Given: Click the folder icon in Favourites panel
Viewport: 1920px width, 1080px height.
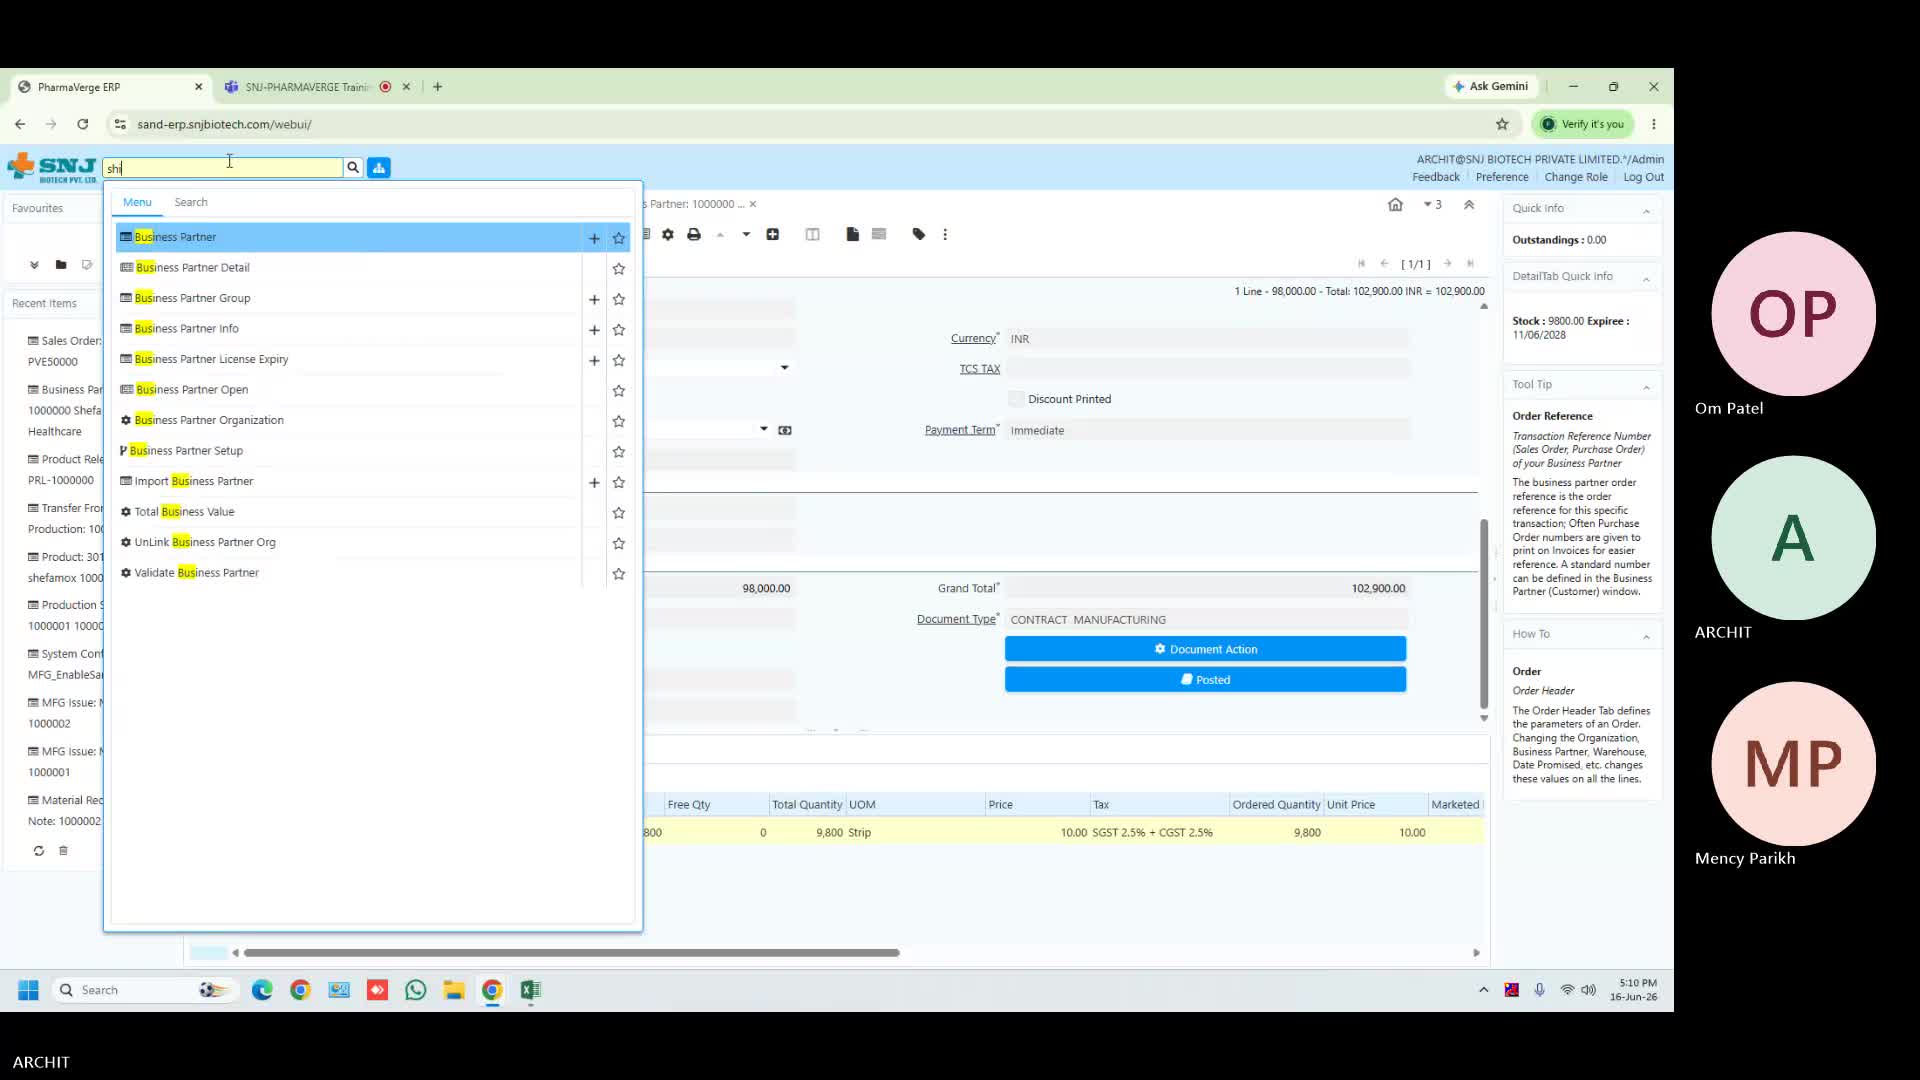Looking at the screenshot, I should pos(61,265).
